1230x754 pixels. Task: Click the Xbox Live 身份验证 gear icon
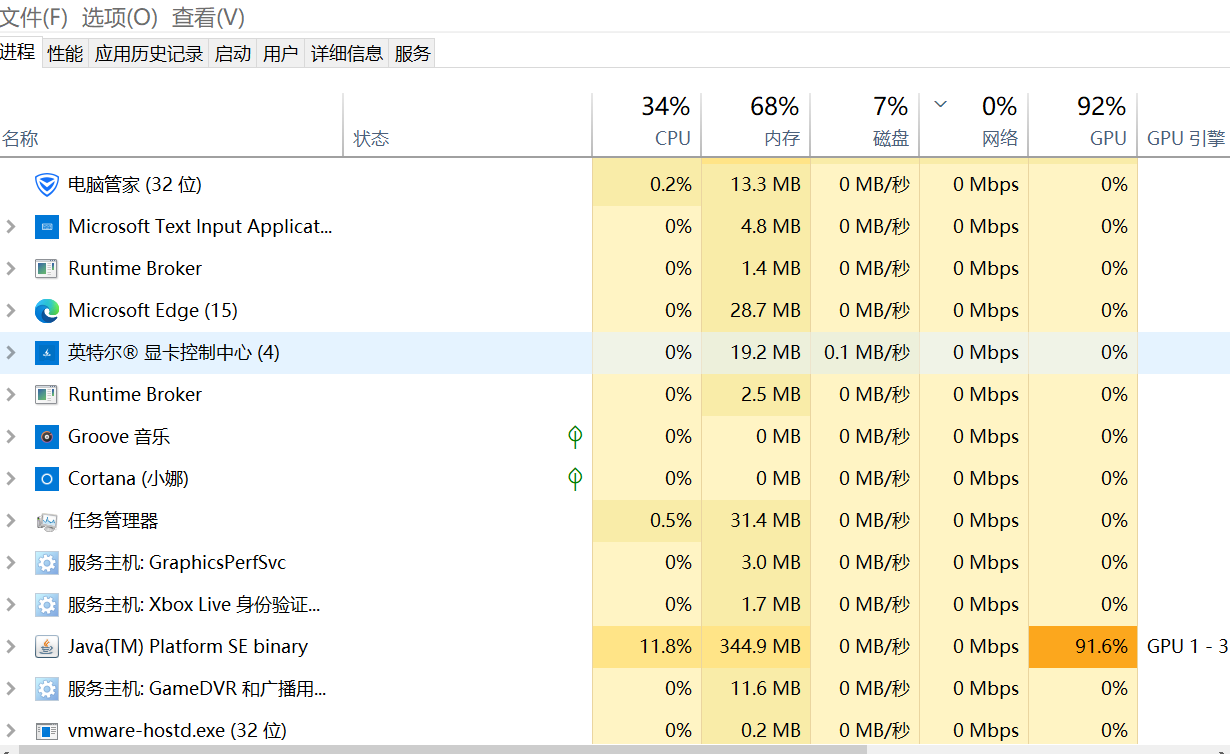[x=47, y=605]
